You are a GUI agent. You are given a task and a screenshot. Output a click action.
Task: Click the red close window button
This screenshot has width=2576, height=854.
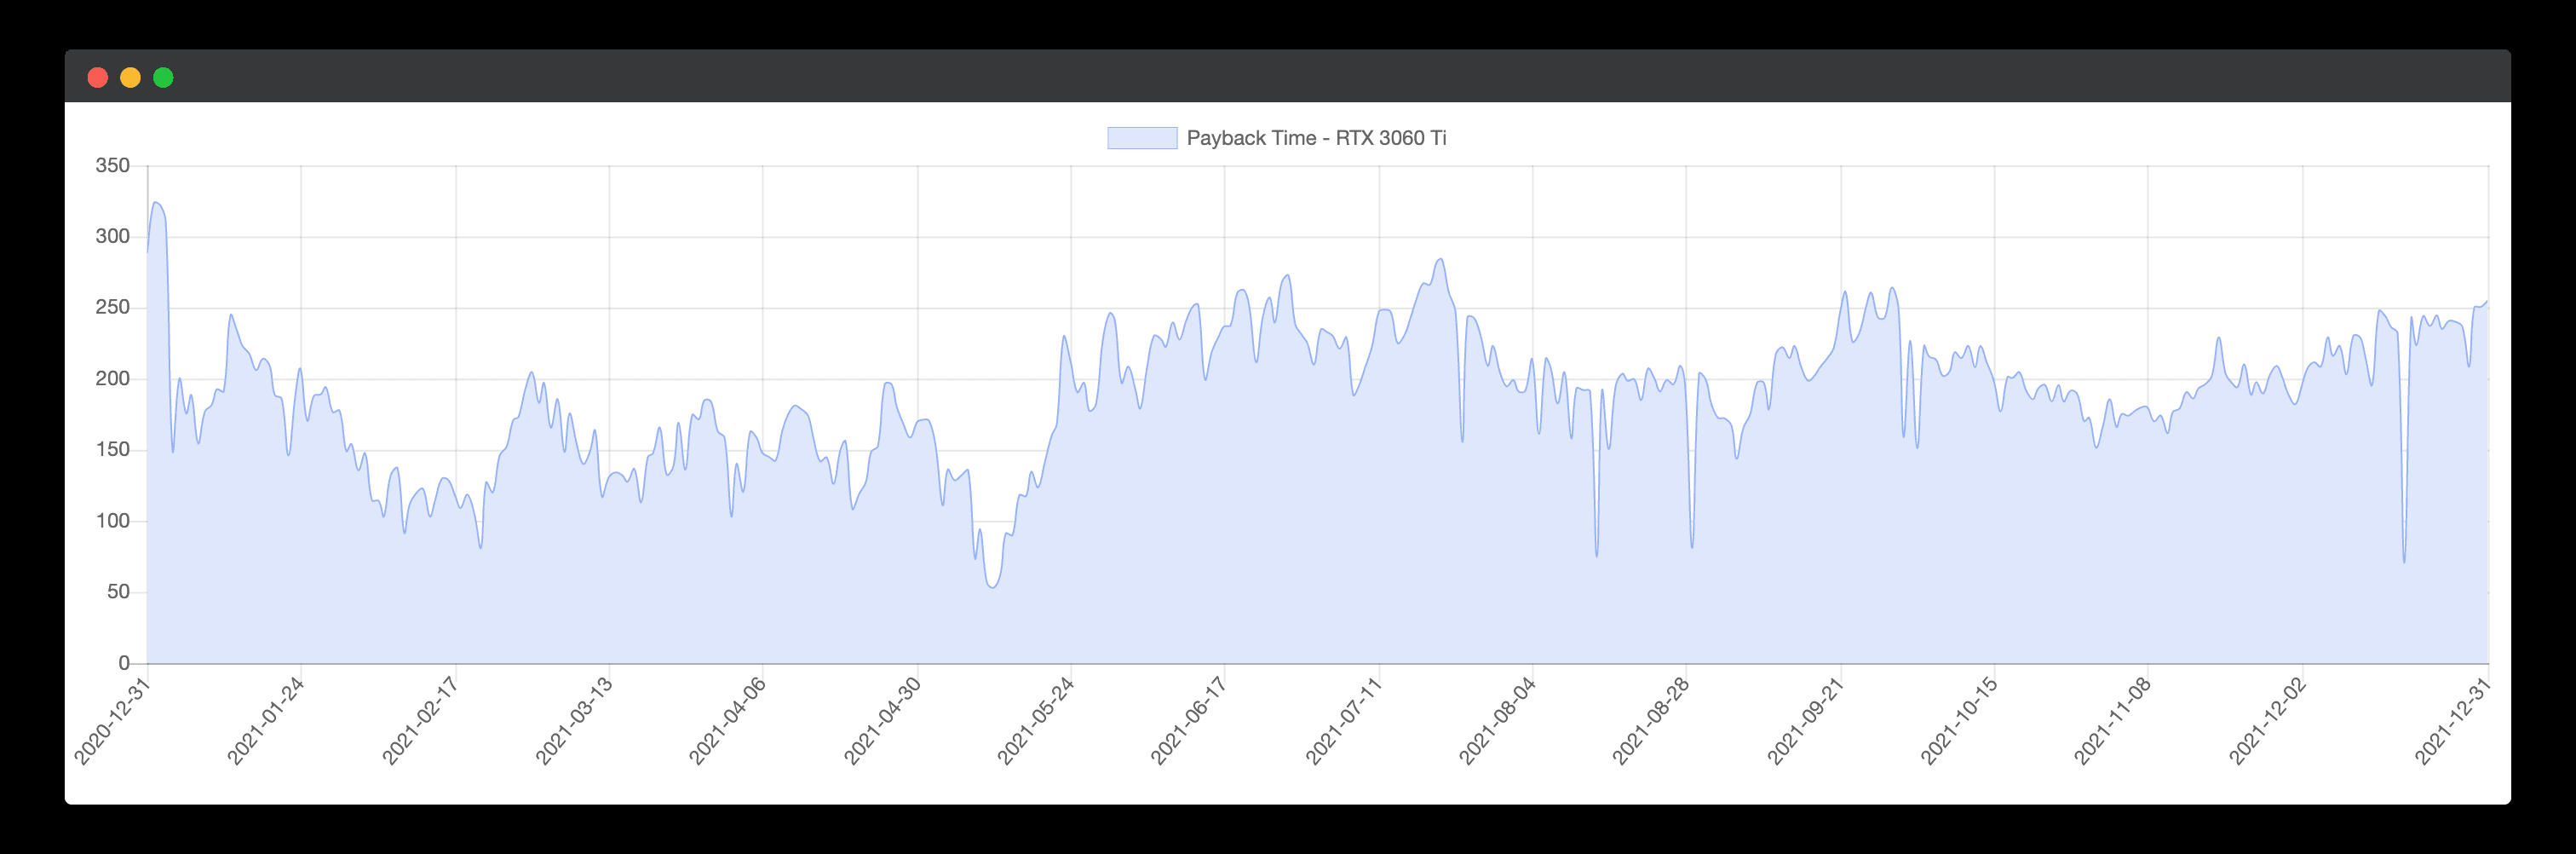98,78
